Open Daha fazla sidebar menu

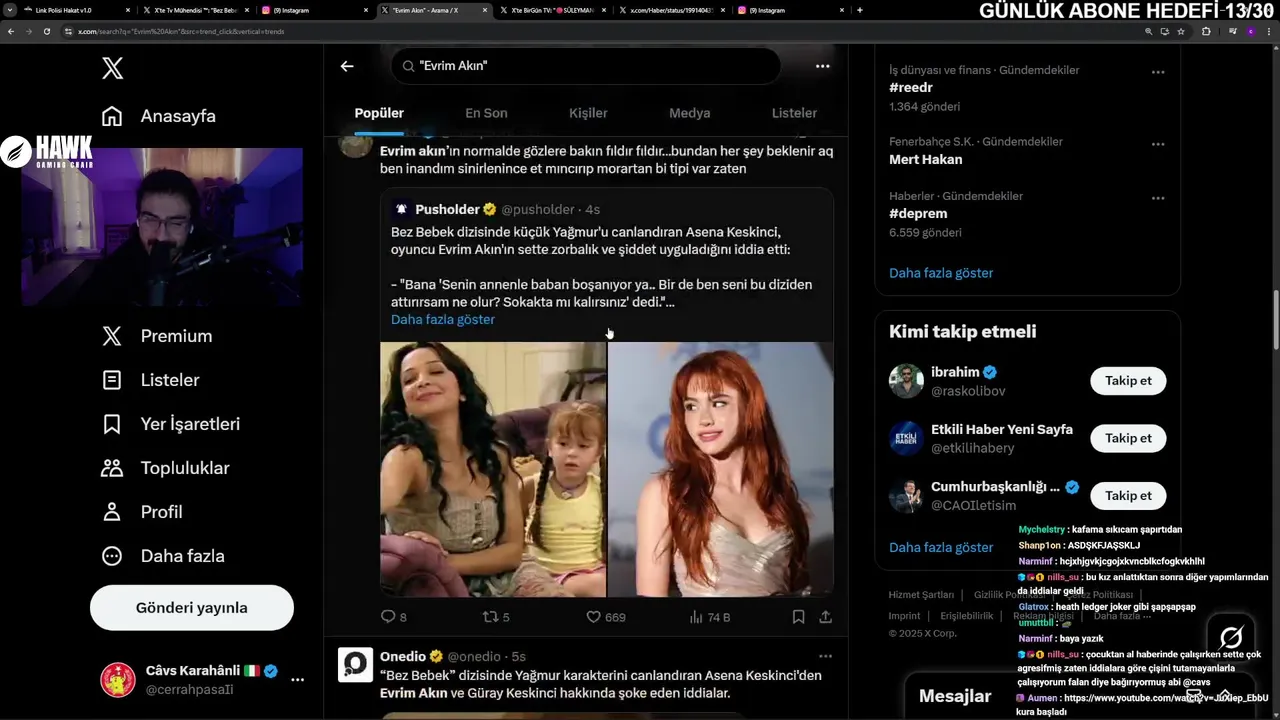(163, 556)
